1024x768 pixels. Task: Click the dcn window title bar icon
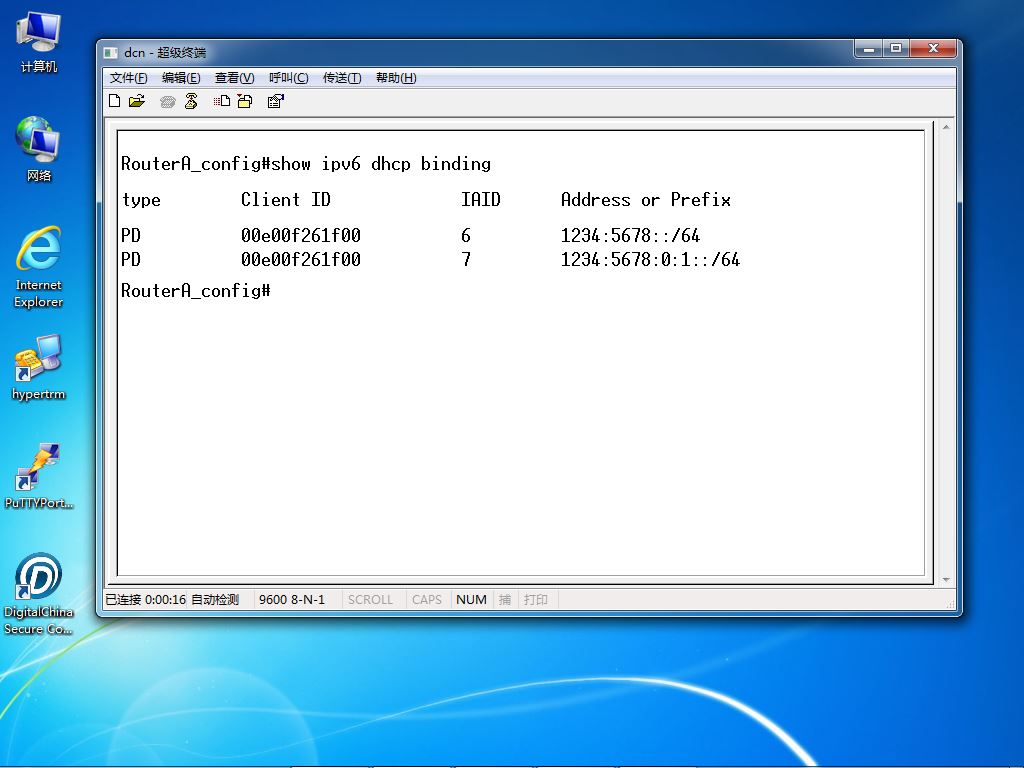(111, 53)
